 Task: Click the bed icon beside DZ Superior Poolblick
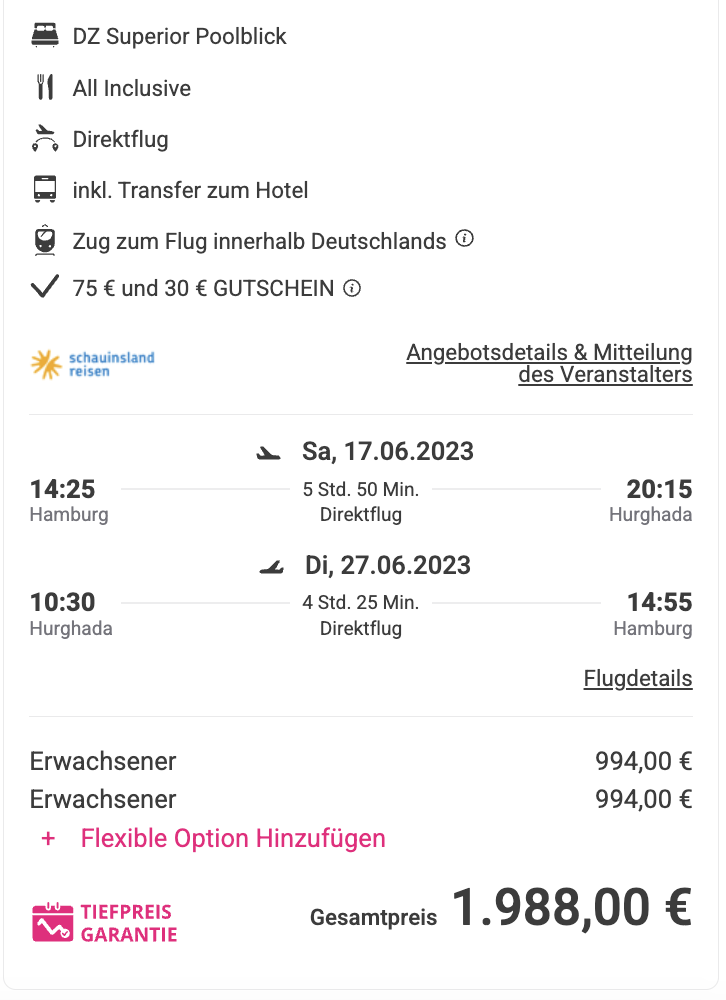click(x=45, y=35)
